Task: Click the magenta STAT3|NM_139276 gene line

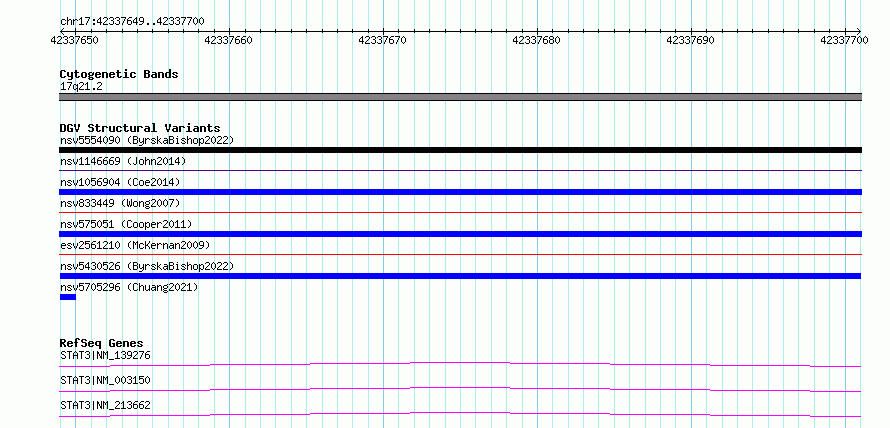Action: [460, 364]
